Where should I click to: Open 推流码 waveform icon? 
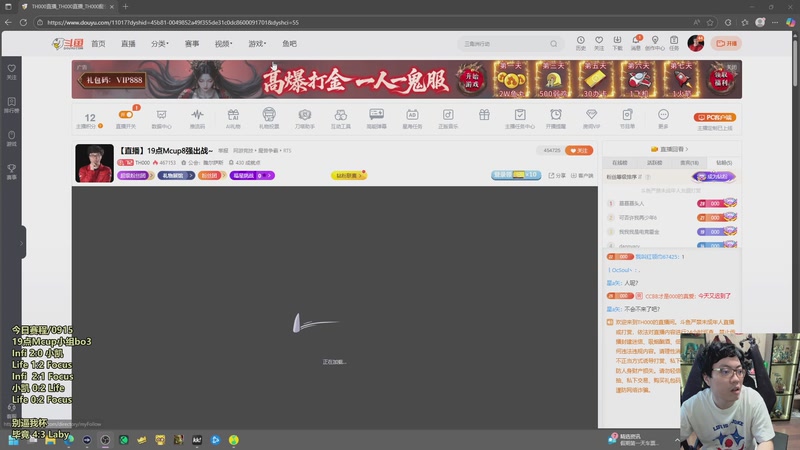[197, 119]
